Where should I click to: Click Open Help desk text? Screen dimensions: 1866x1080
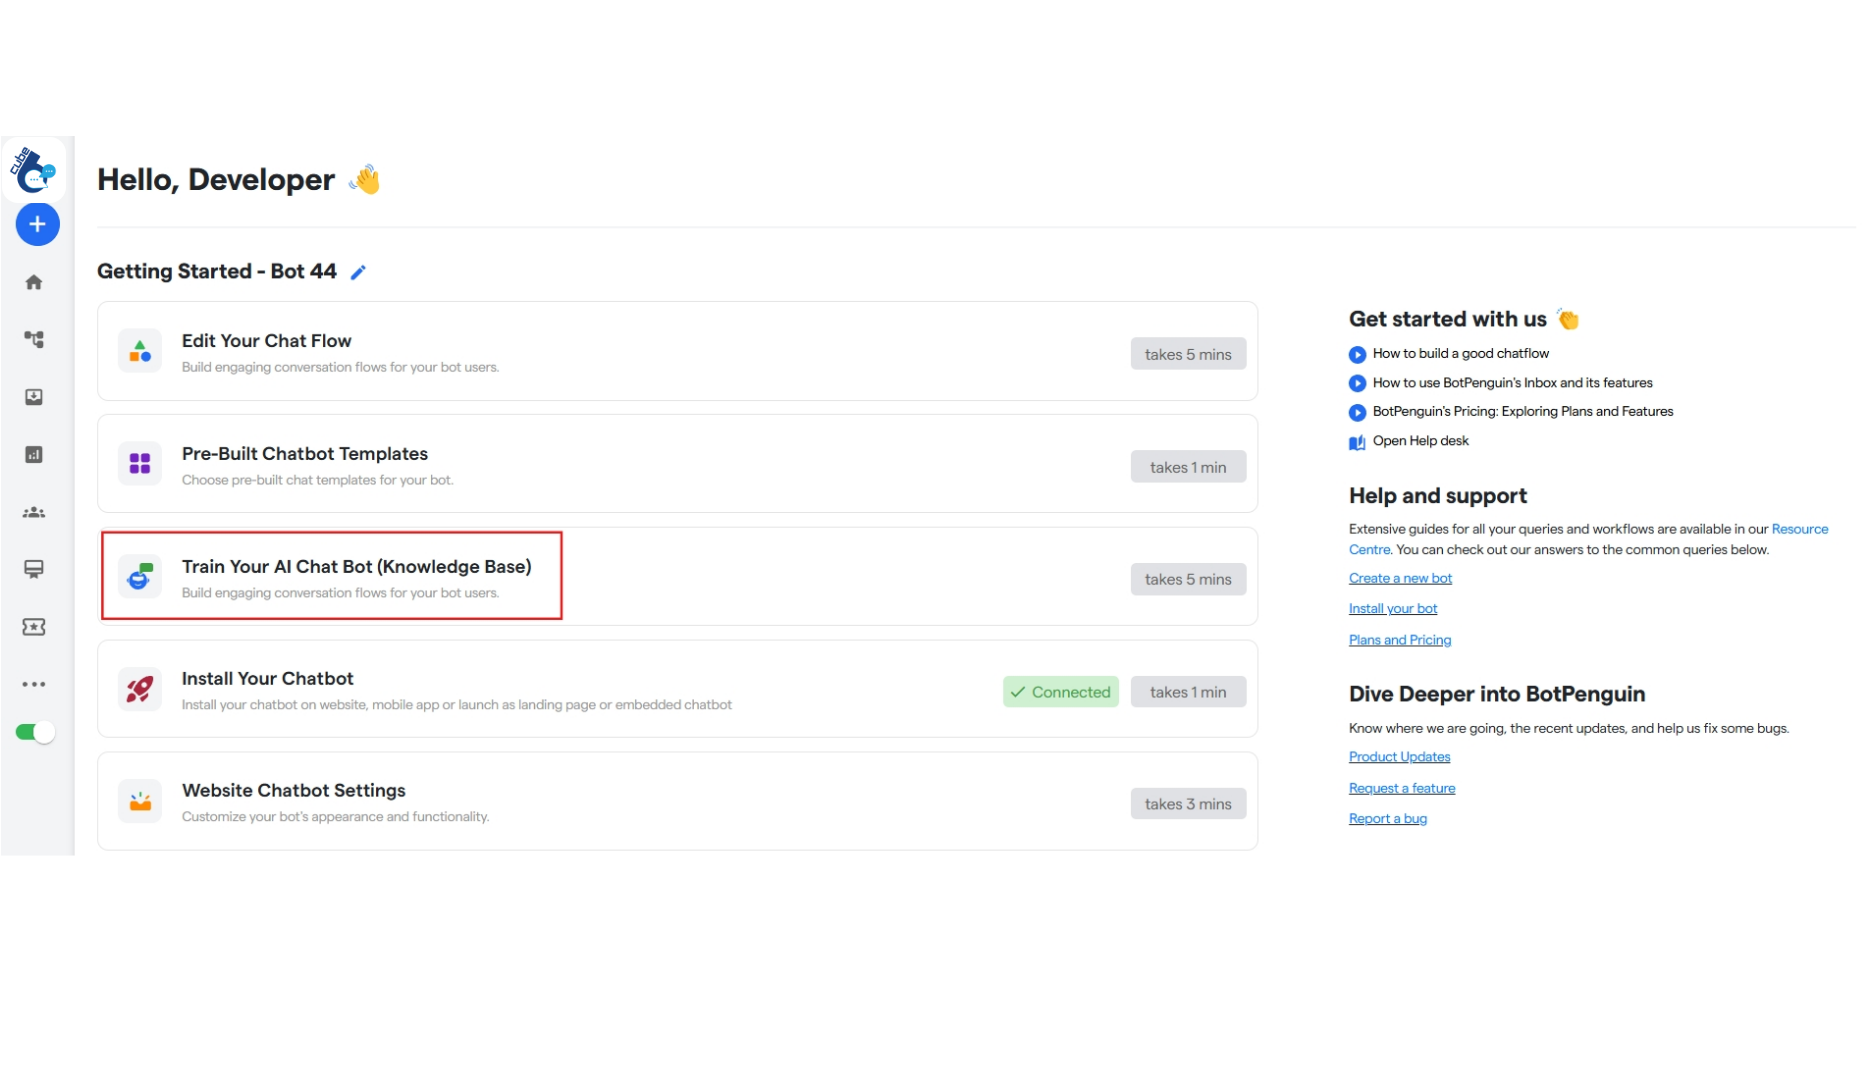[x=1420, y=440]
